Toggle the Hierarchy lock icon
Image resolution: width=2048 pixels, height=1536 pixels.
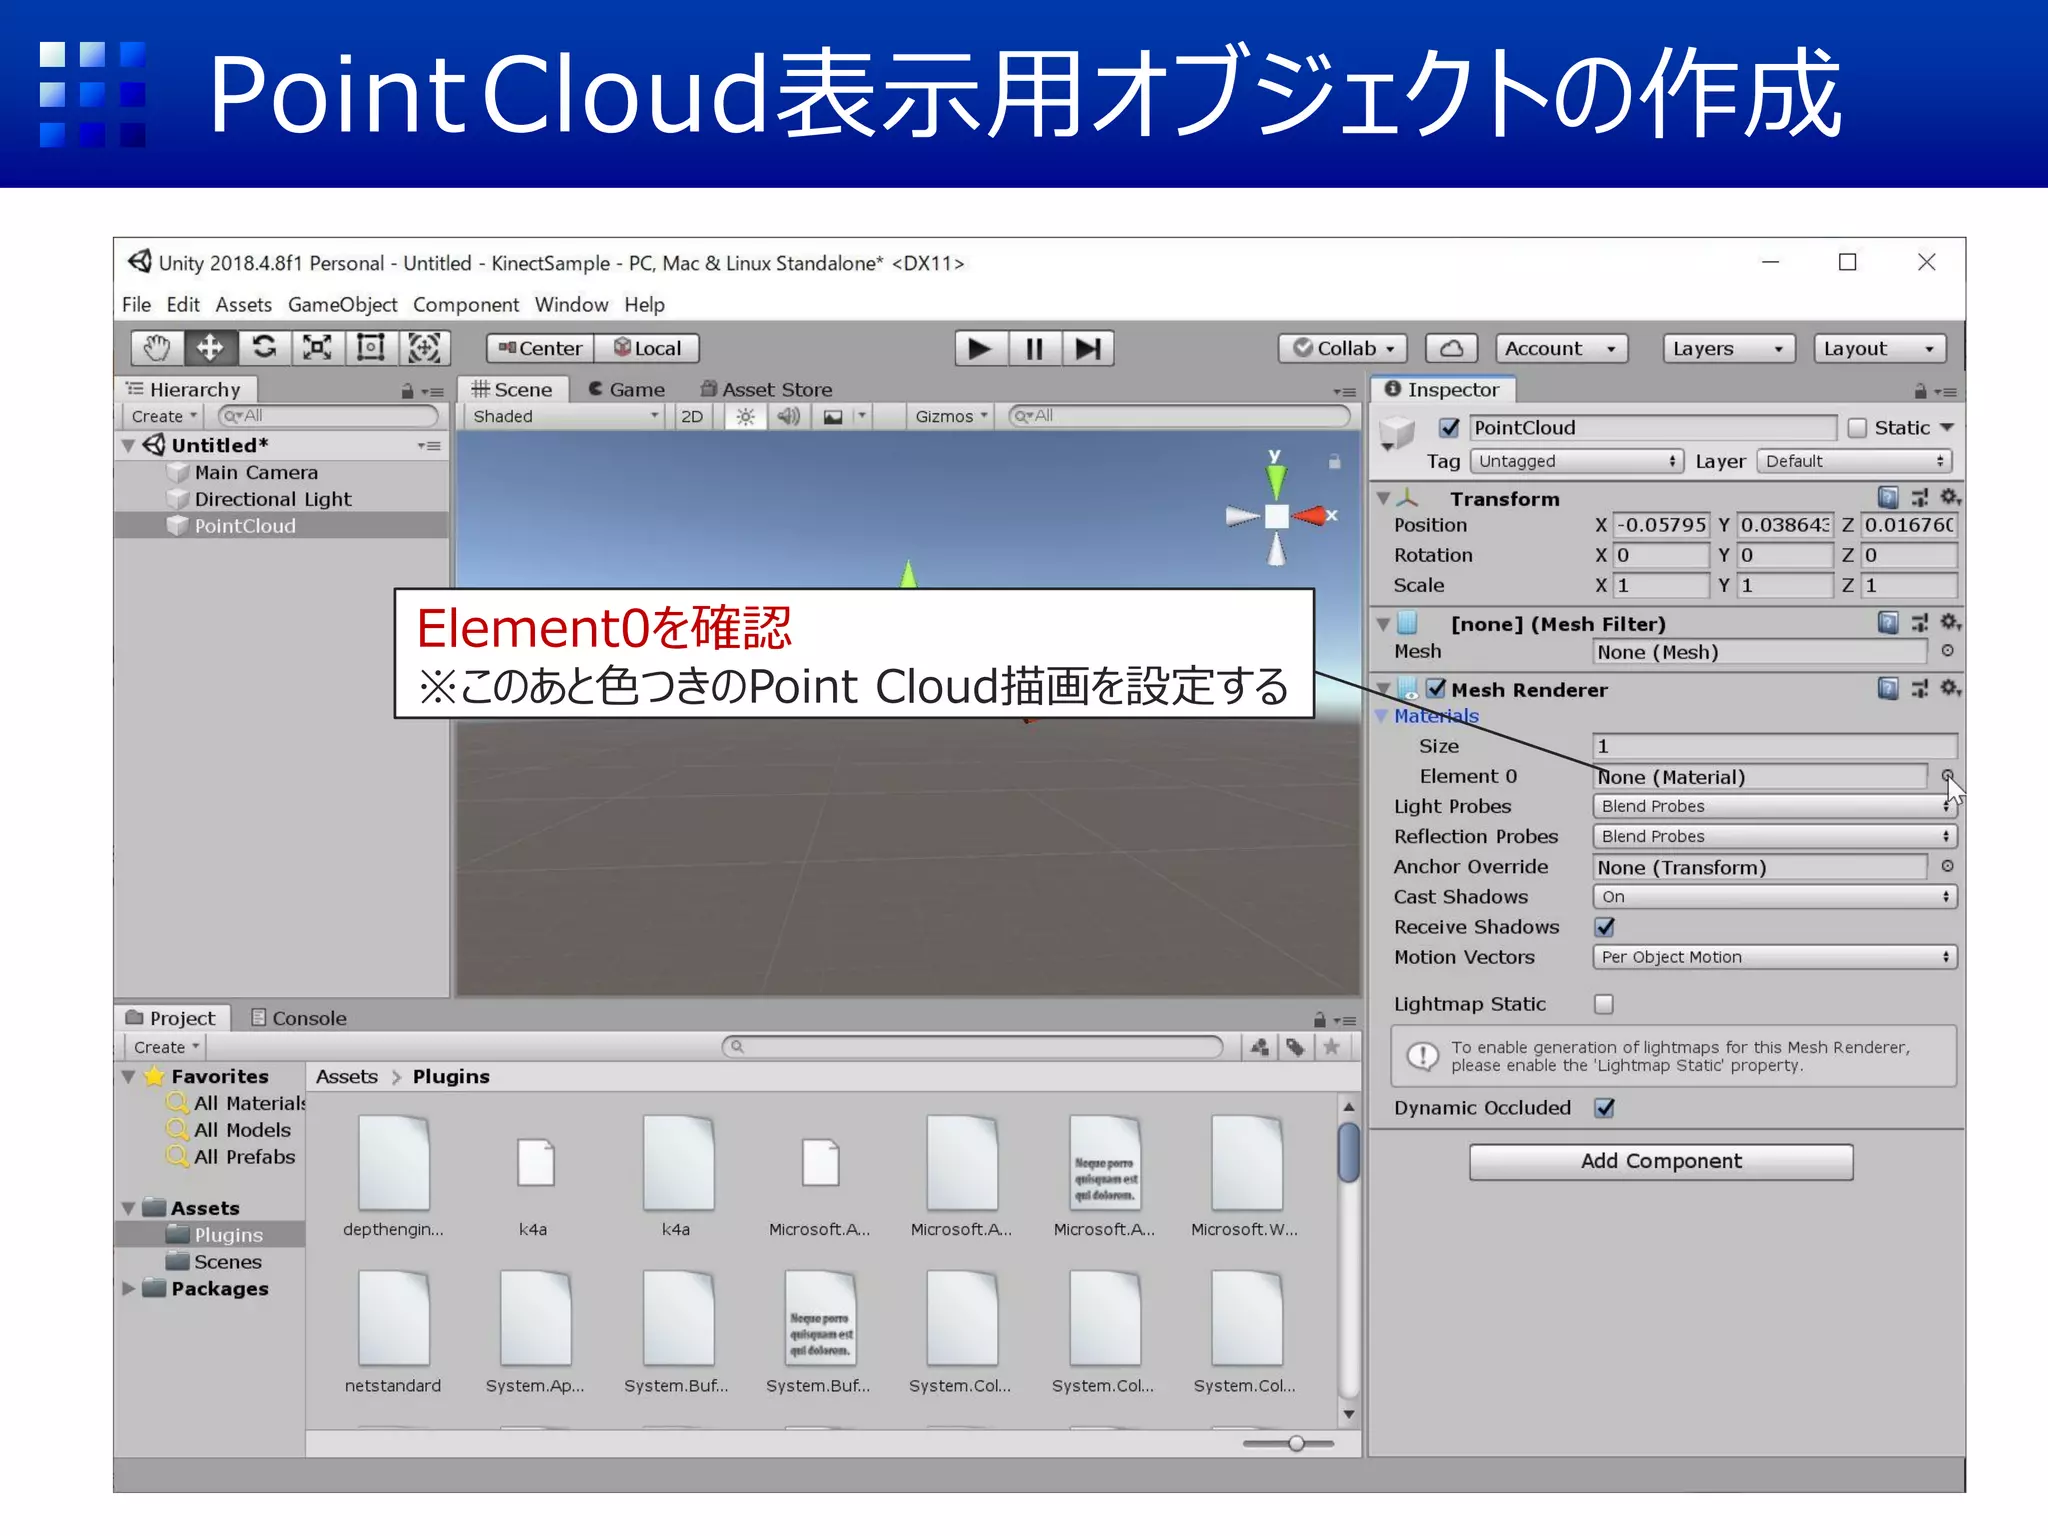point(407,391)
